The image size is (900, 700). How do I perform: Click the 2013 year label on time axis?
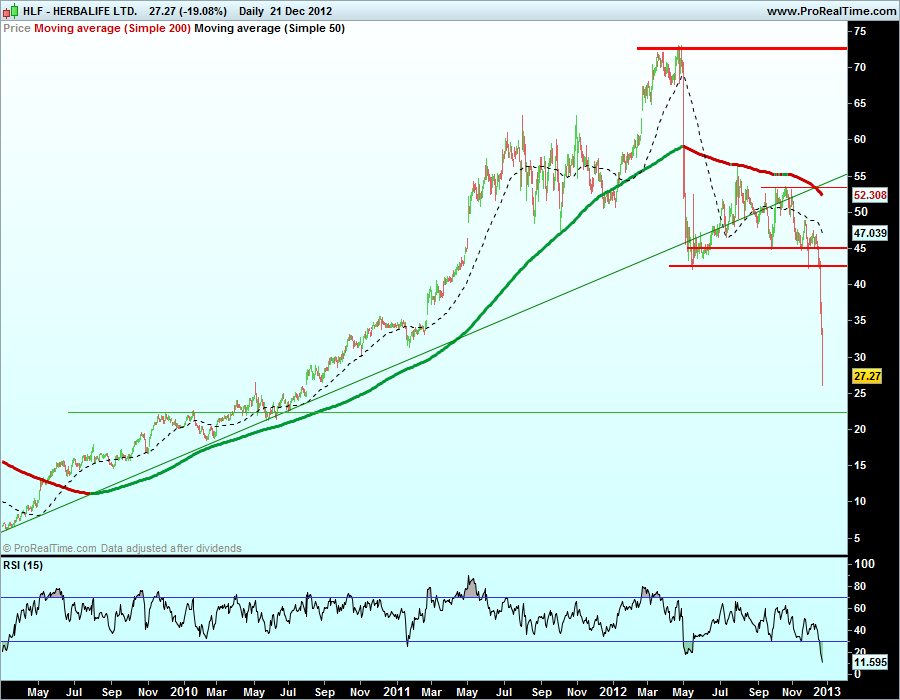coord(828,691)
